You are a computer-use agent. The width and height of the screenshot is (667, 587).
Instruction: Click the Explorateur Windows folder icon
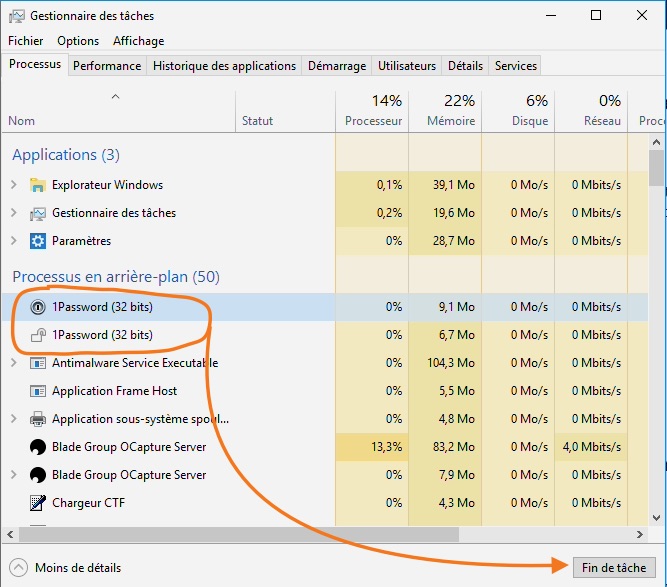pyautogui.click(x=38, y=185)
